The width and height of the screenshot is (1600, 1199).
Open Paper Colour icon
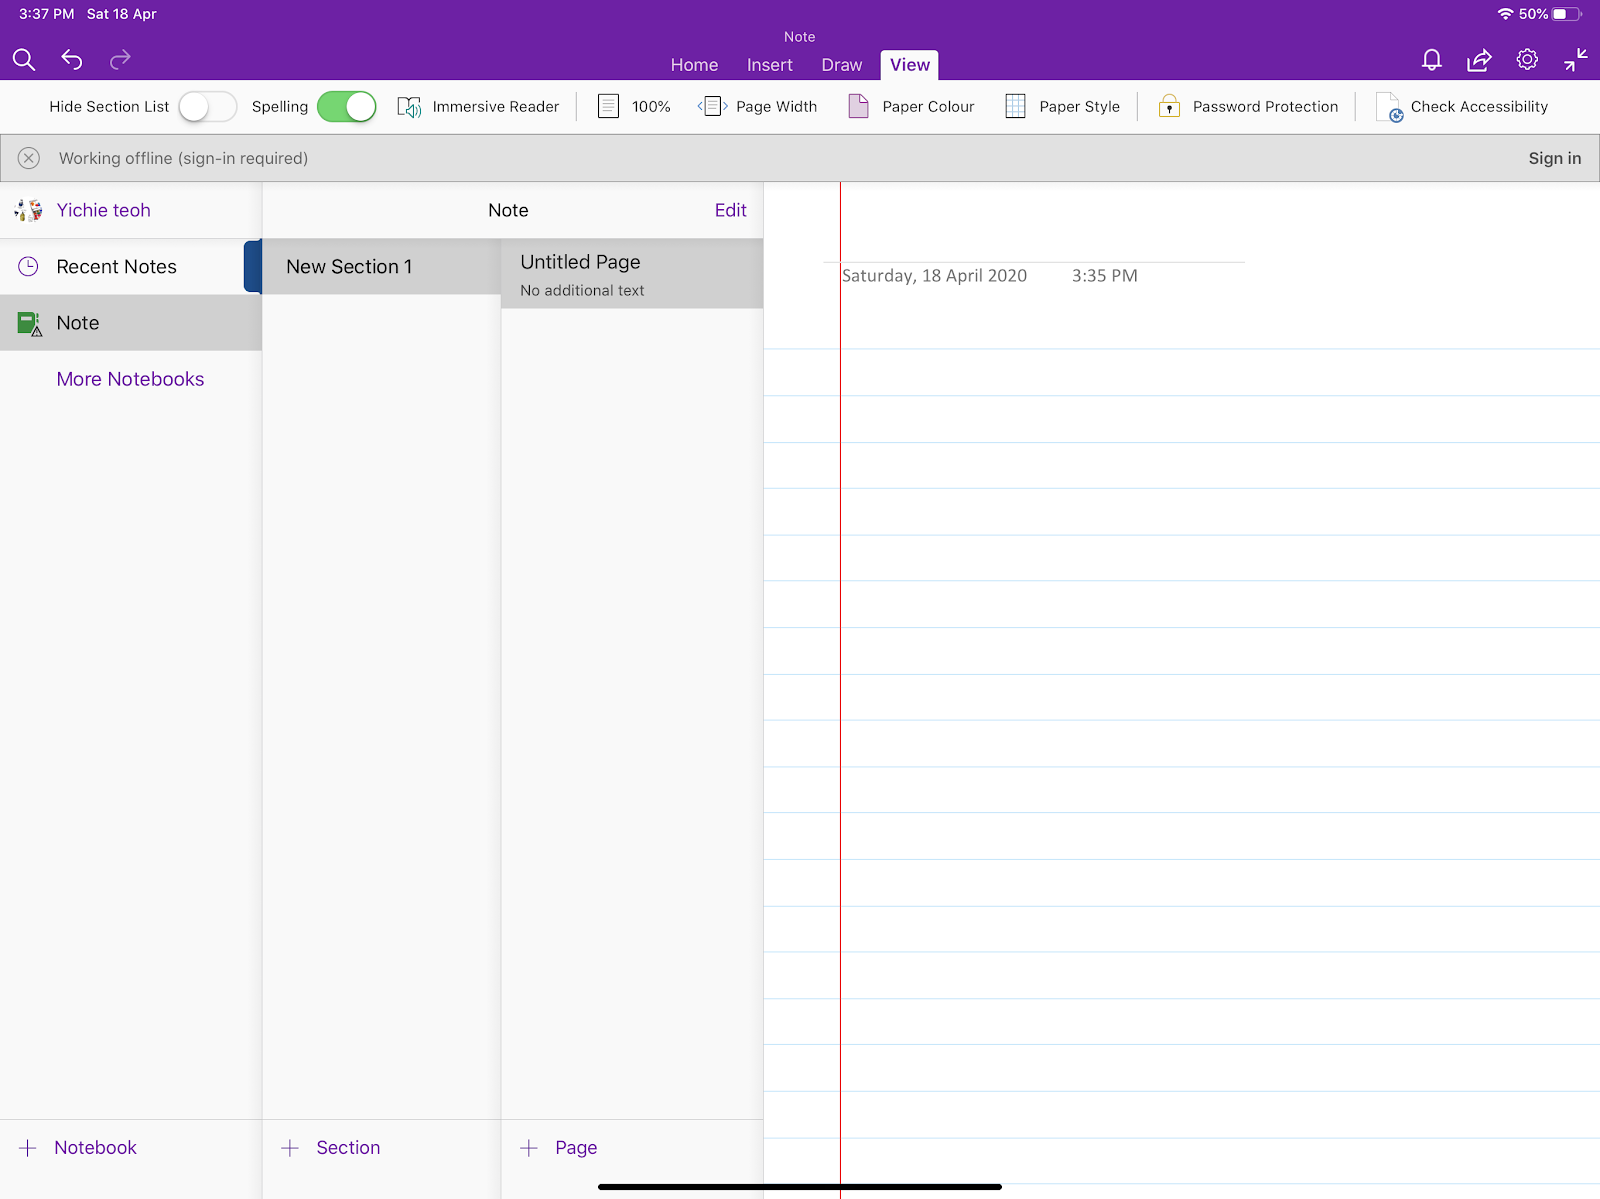pyautogui.click(x=858, y=106)
